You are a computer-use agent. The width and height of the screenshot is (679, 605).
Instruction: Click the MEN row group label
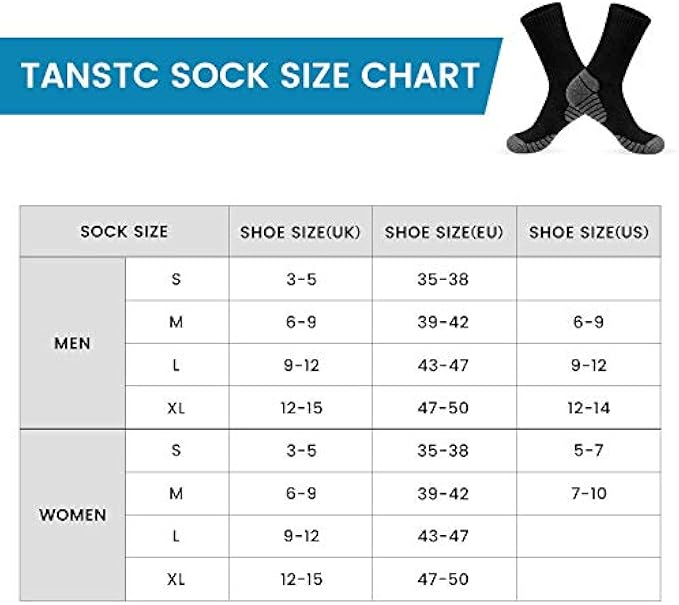point(72,343)
